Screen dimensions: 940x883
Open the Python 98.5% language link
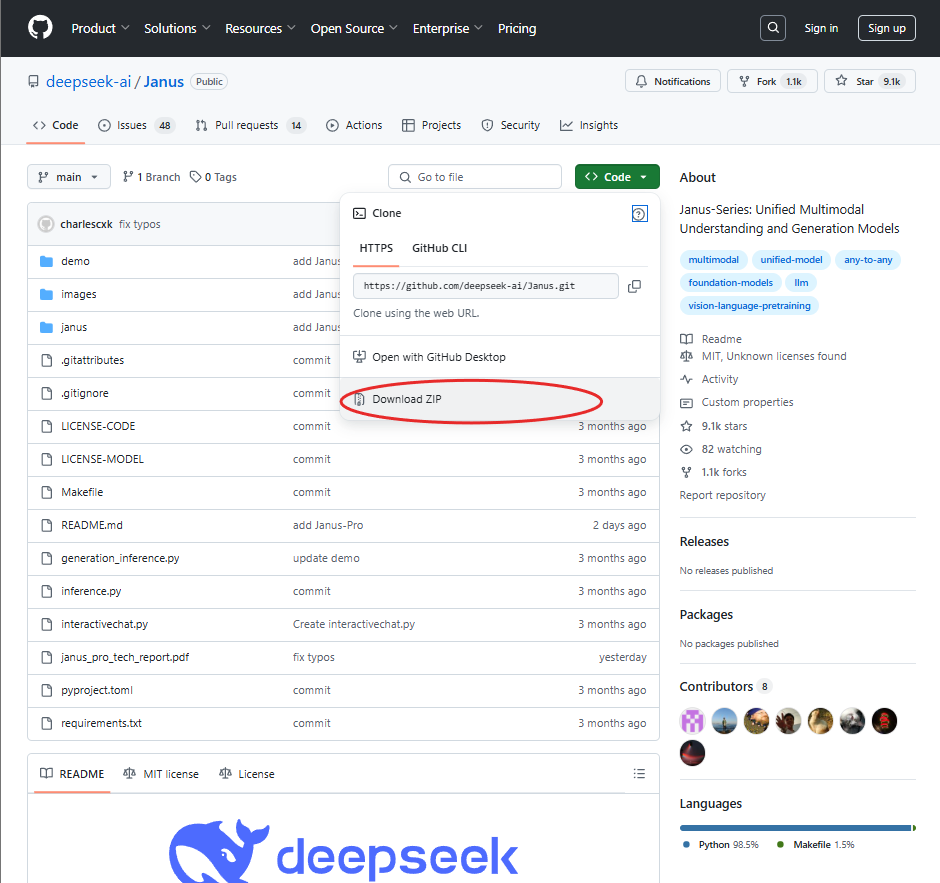pos(721,845)
